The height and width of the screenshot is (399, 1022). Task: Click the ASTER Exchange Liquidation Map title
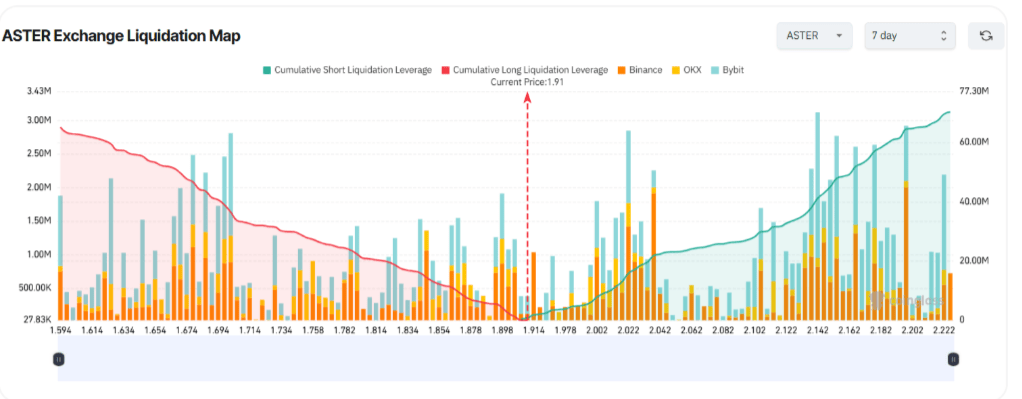pos(121,36)
